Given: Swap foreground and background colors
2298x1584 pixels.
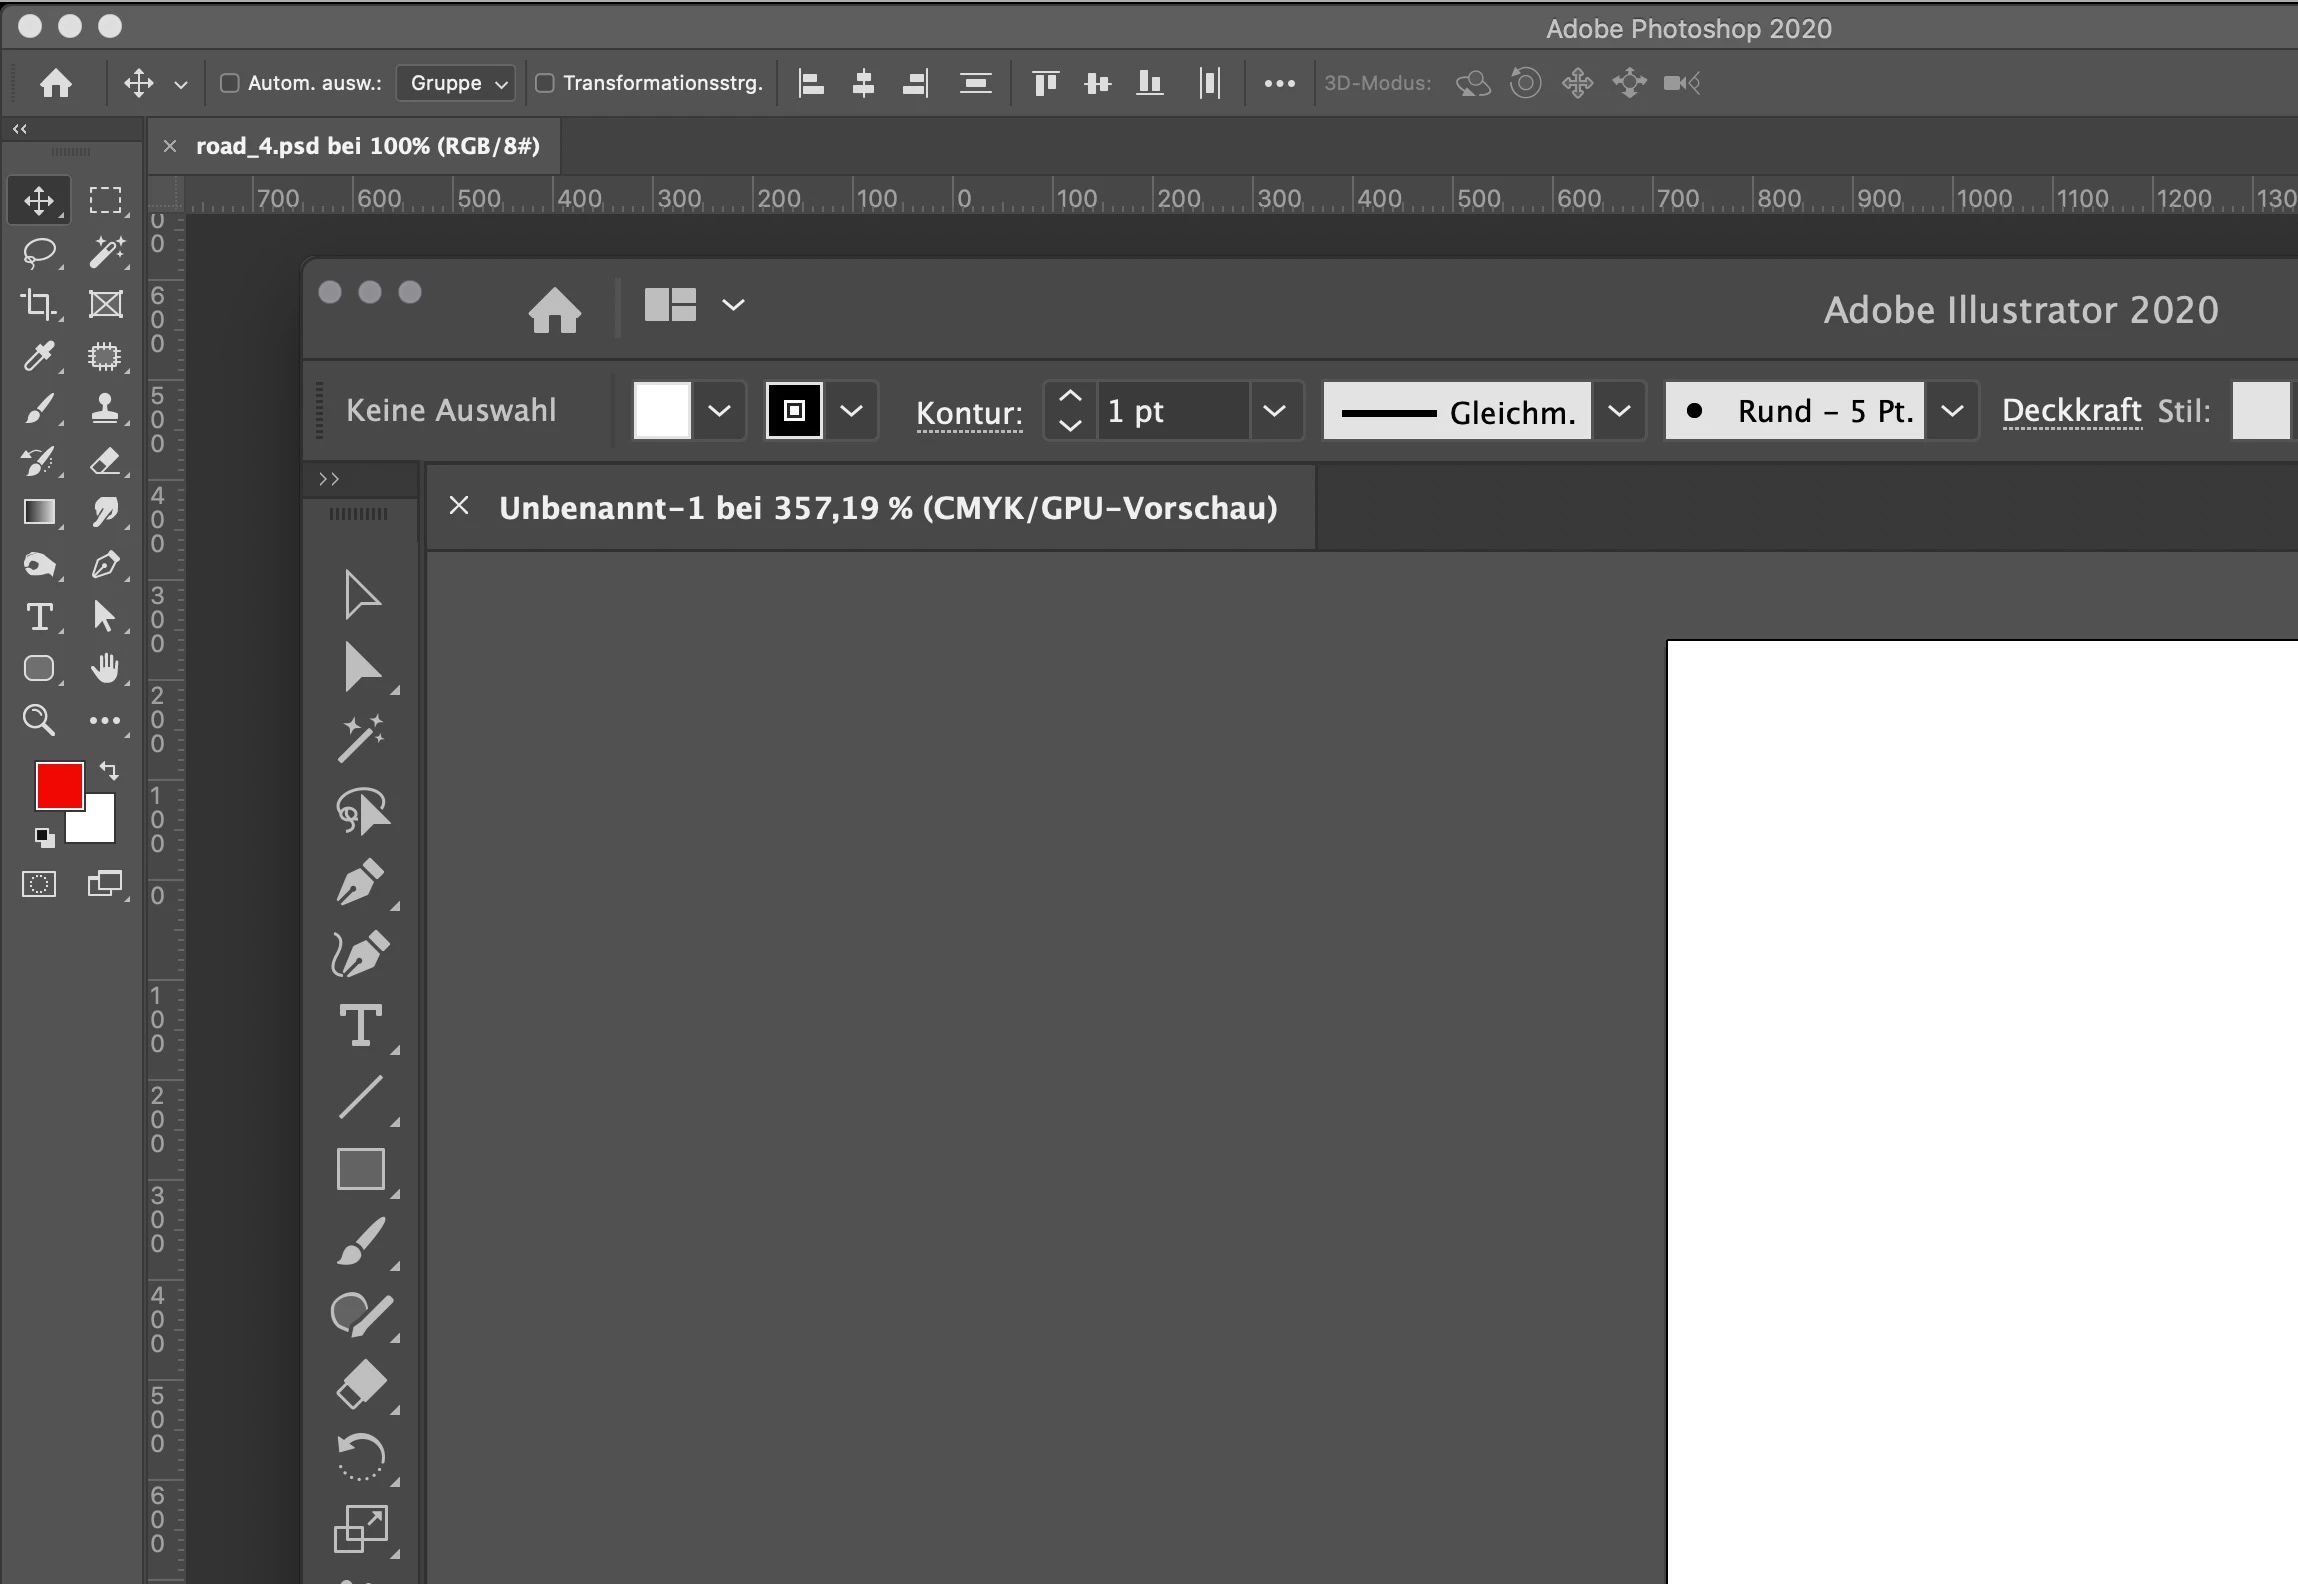Looking at the screenshot, I should click(109, 771).
